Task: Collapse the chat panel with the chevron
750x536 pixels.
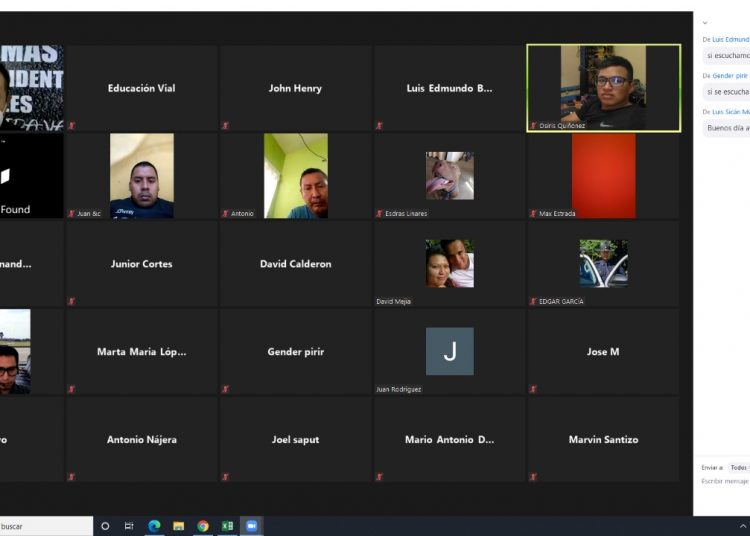Action: click(705, 22)
